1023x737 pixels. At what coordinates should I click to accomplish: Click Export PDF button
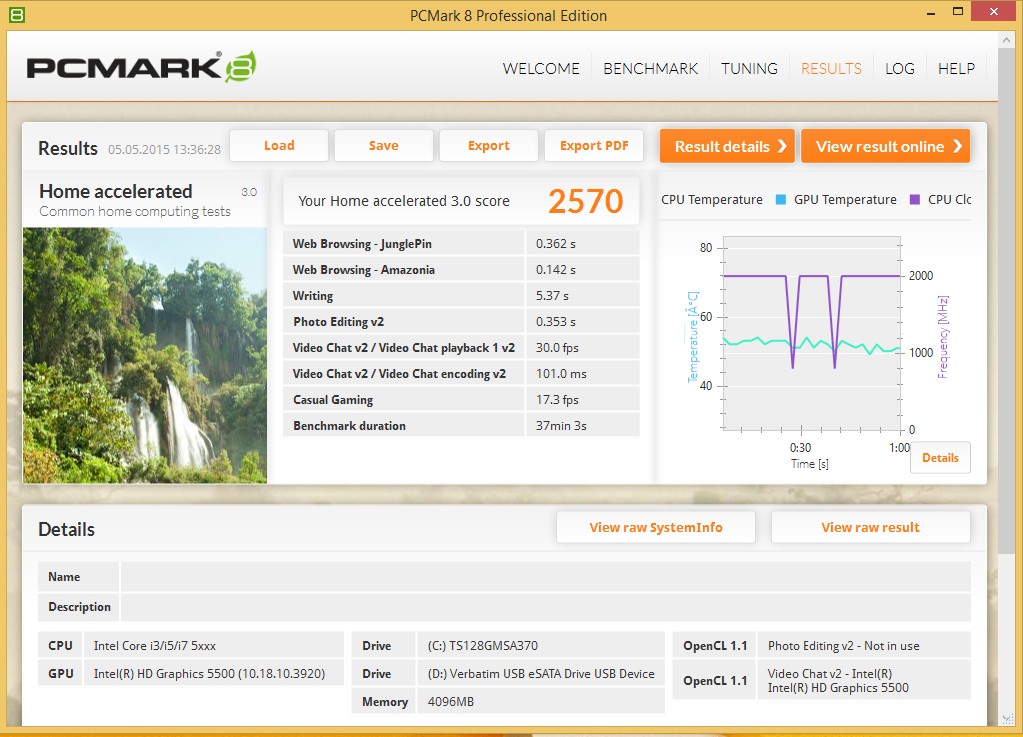(x=594, y=145)
